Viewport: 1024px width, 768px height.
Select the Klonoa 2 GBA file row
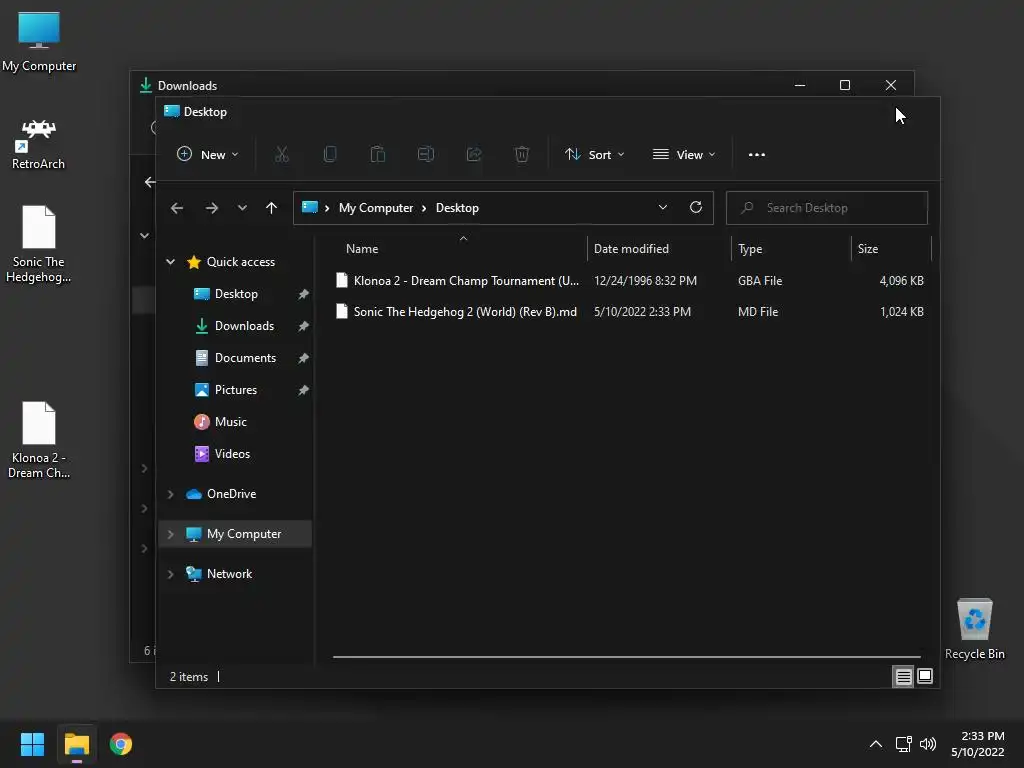tap(630, 281)
